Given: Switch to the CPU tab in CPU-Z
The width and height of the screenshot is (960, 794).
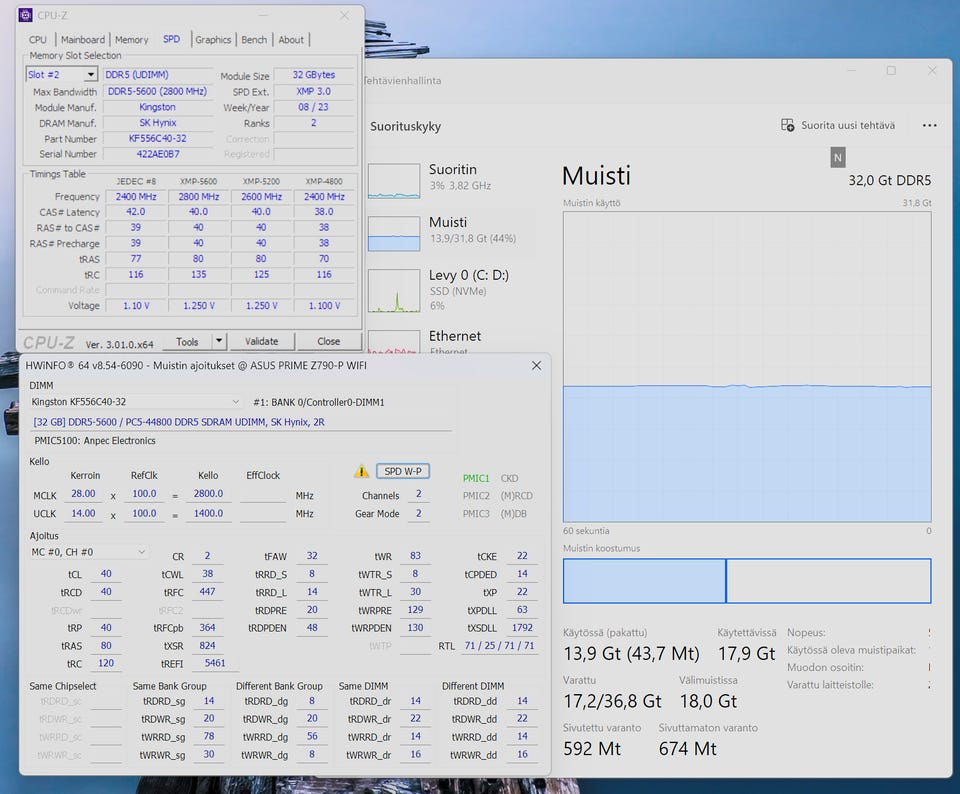Looking at the screenshot, I should click(38, 40).
